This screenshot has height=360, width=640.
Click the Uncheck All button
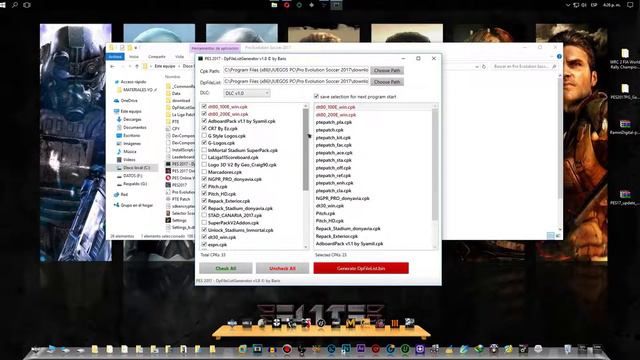click(x=282, y=269)
